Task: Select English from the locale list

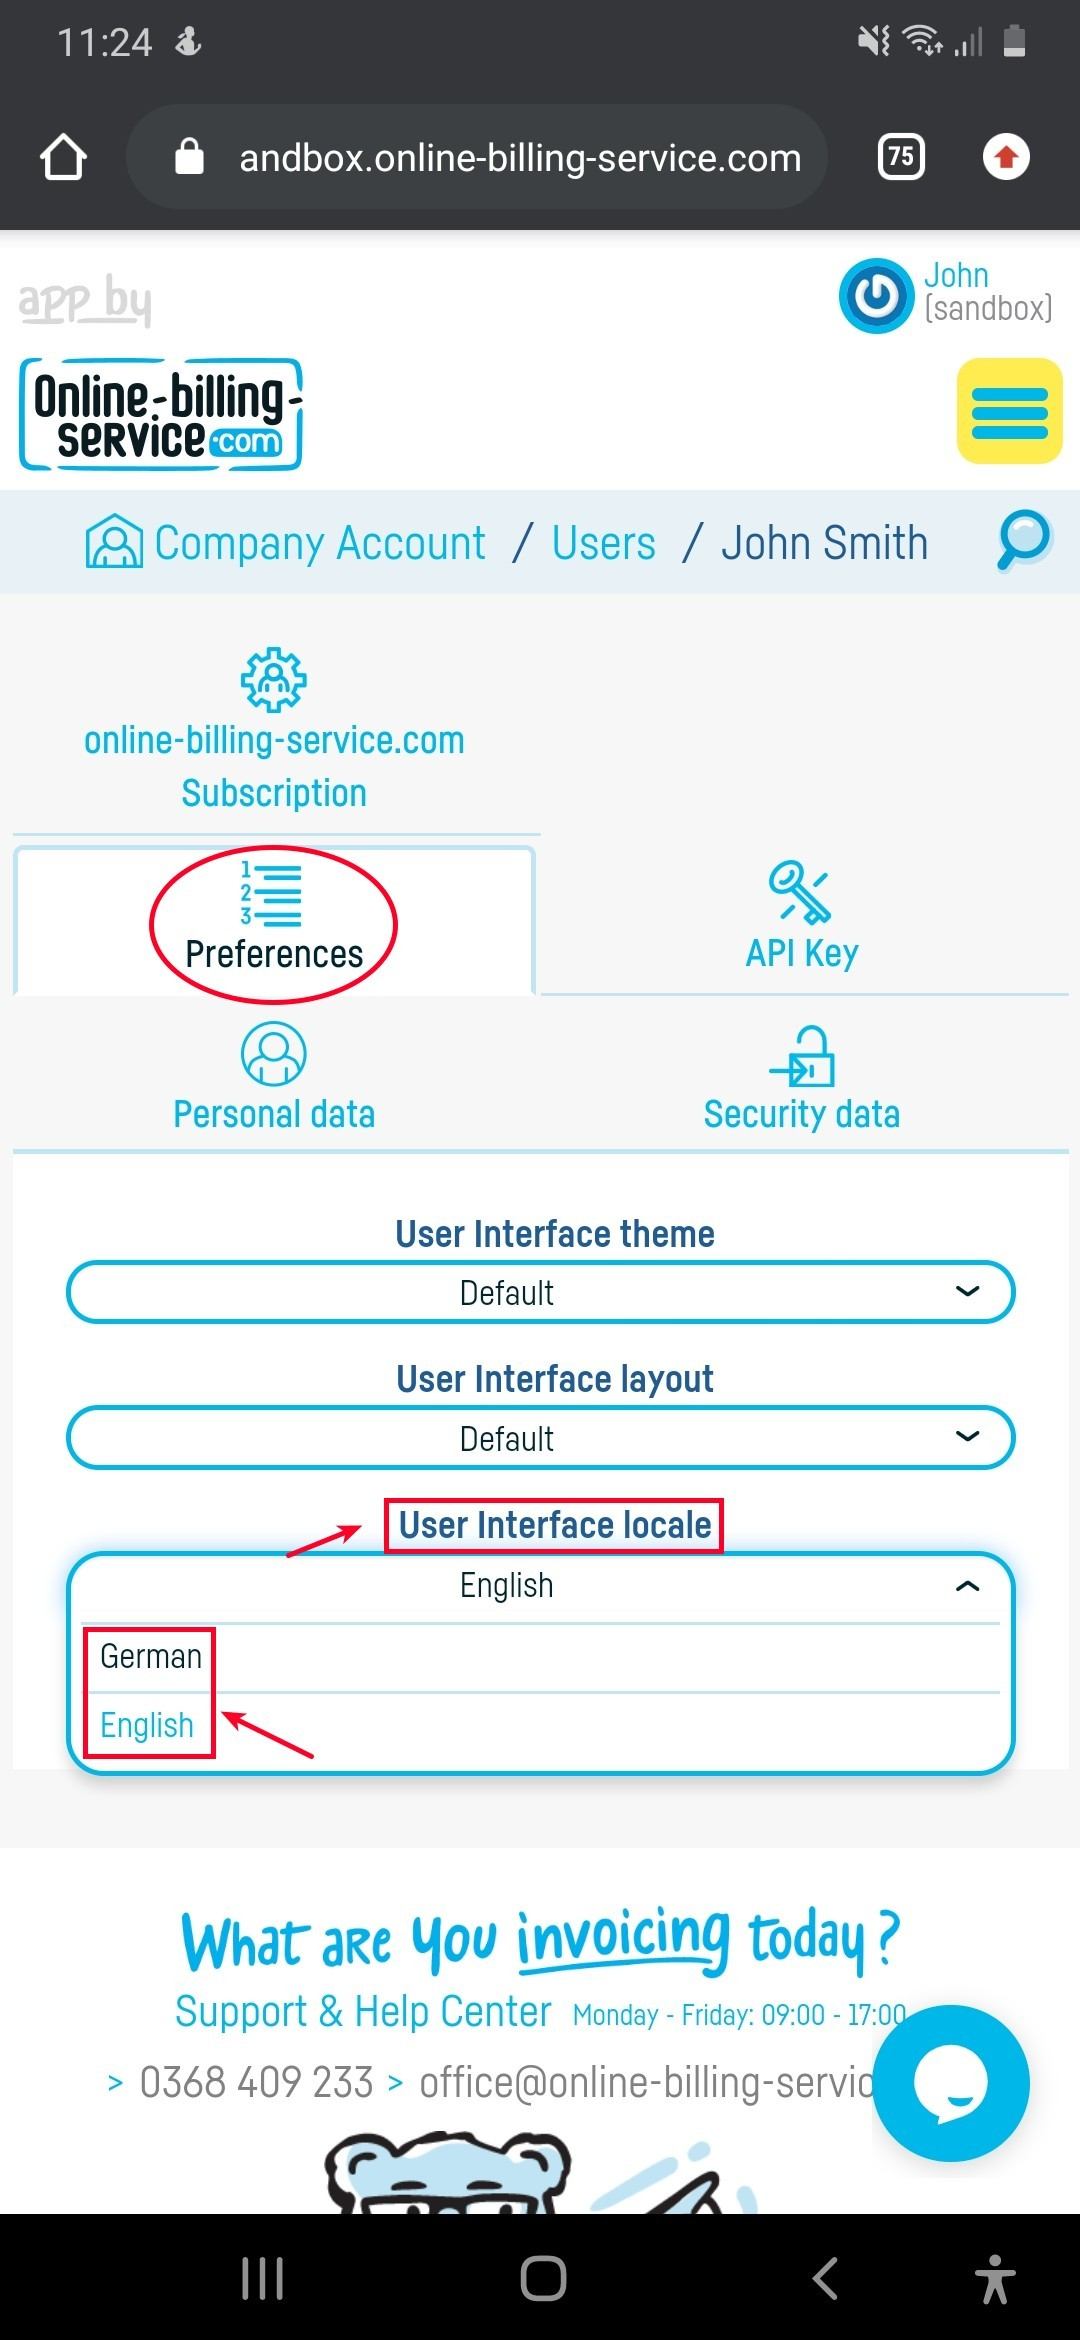Action: tap(147, 1725)
